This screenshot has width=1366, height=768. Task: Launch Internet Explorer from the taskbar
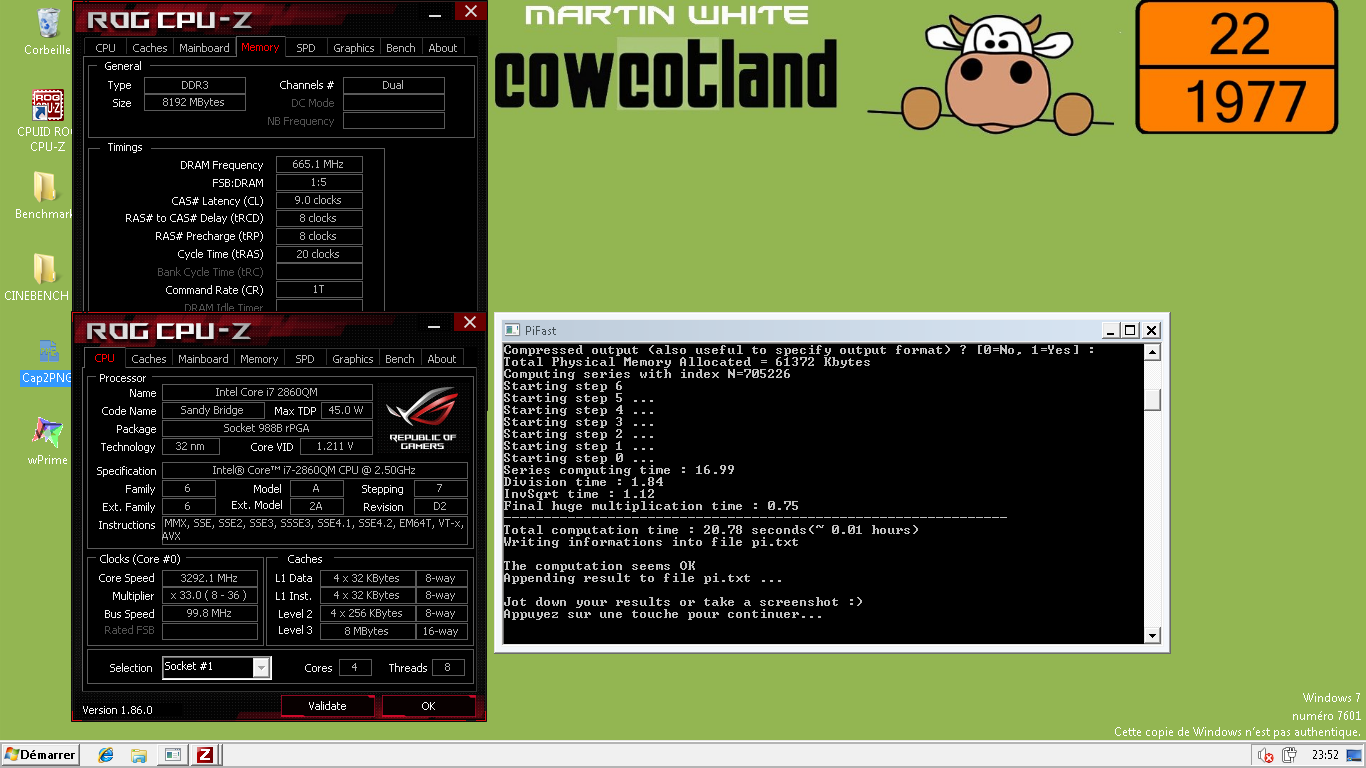106,755
